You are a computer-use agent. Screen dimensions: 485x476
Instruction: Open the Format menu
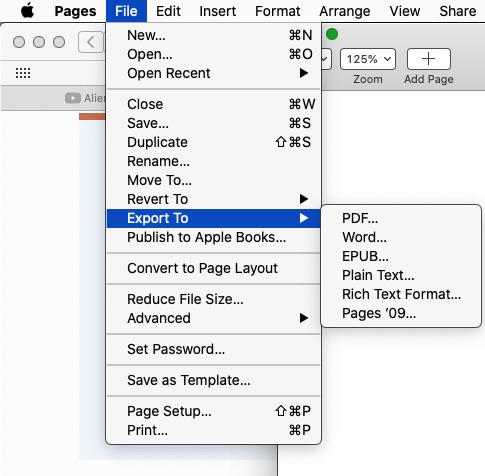pos(278,11)
